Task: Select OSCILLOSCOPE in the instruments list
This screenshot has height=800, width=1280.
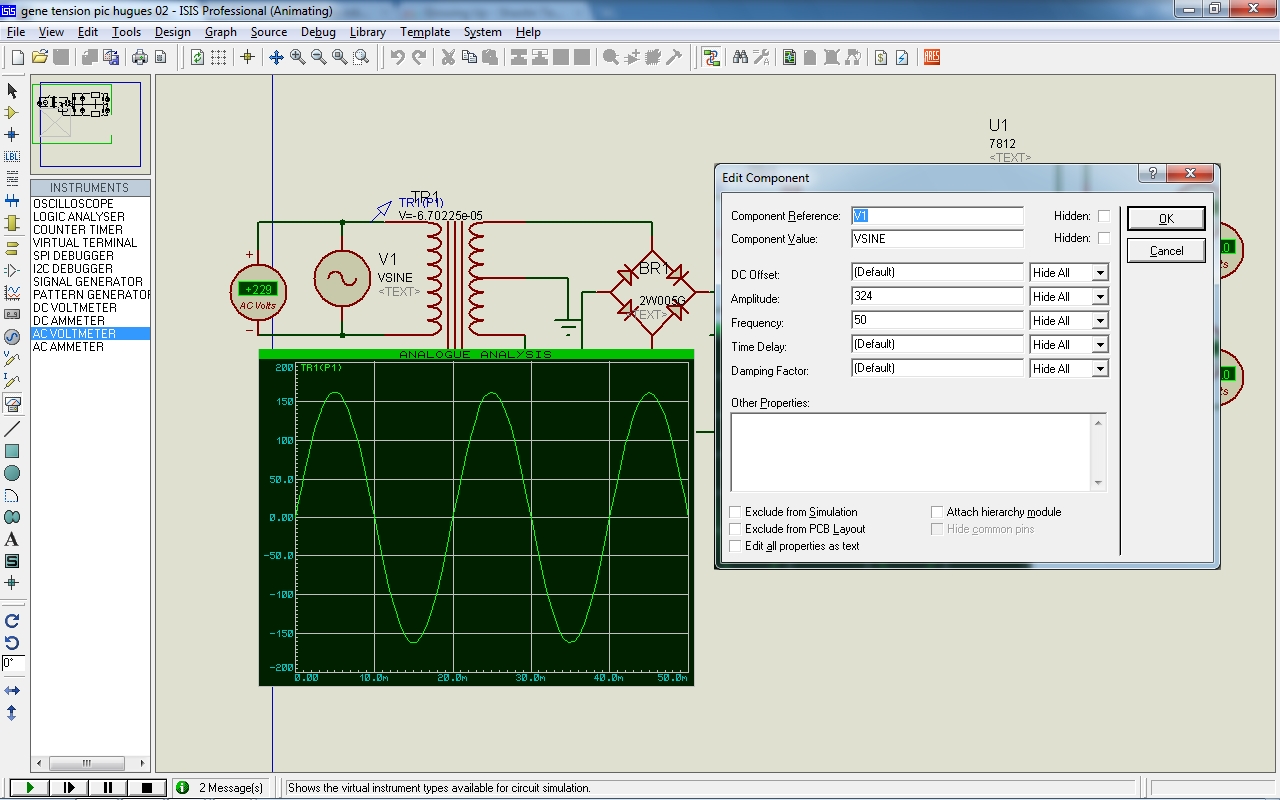Action: (x=73, y=204)
